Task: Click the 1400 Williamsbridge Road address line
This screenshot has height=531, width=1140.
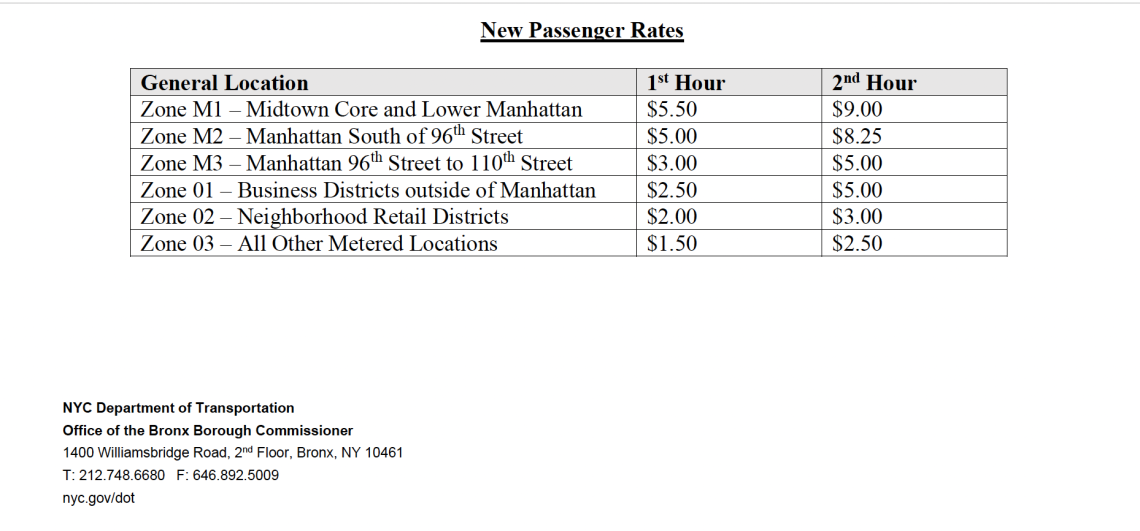Action: (233, 452)
